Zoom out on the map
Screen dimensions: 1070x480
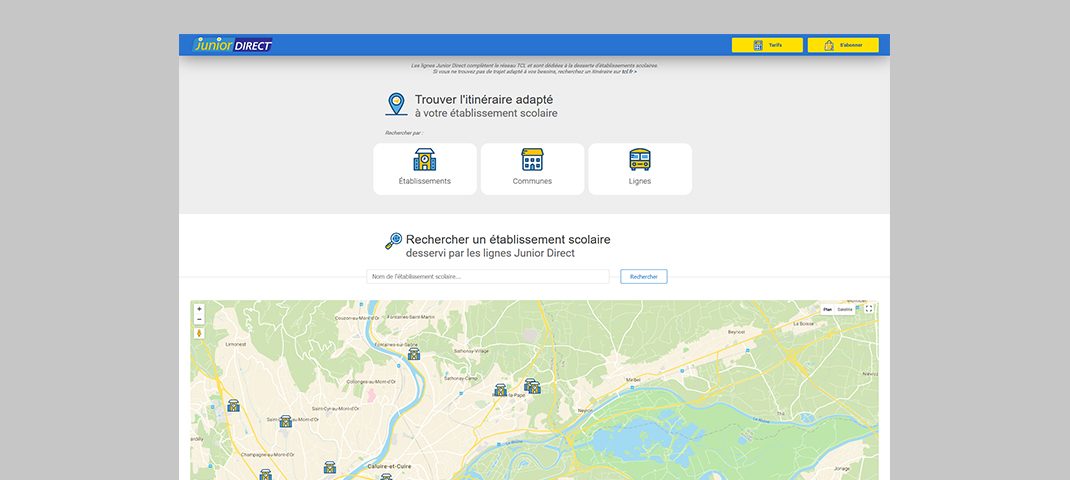199,320
